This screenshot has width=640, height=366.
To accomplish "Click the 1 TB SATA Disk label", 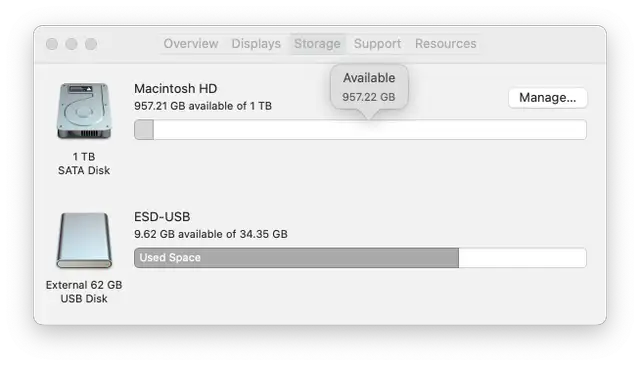I will [x=84, y=163].
